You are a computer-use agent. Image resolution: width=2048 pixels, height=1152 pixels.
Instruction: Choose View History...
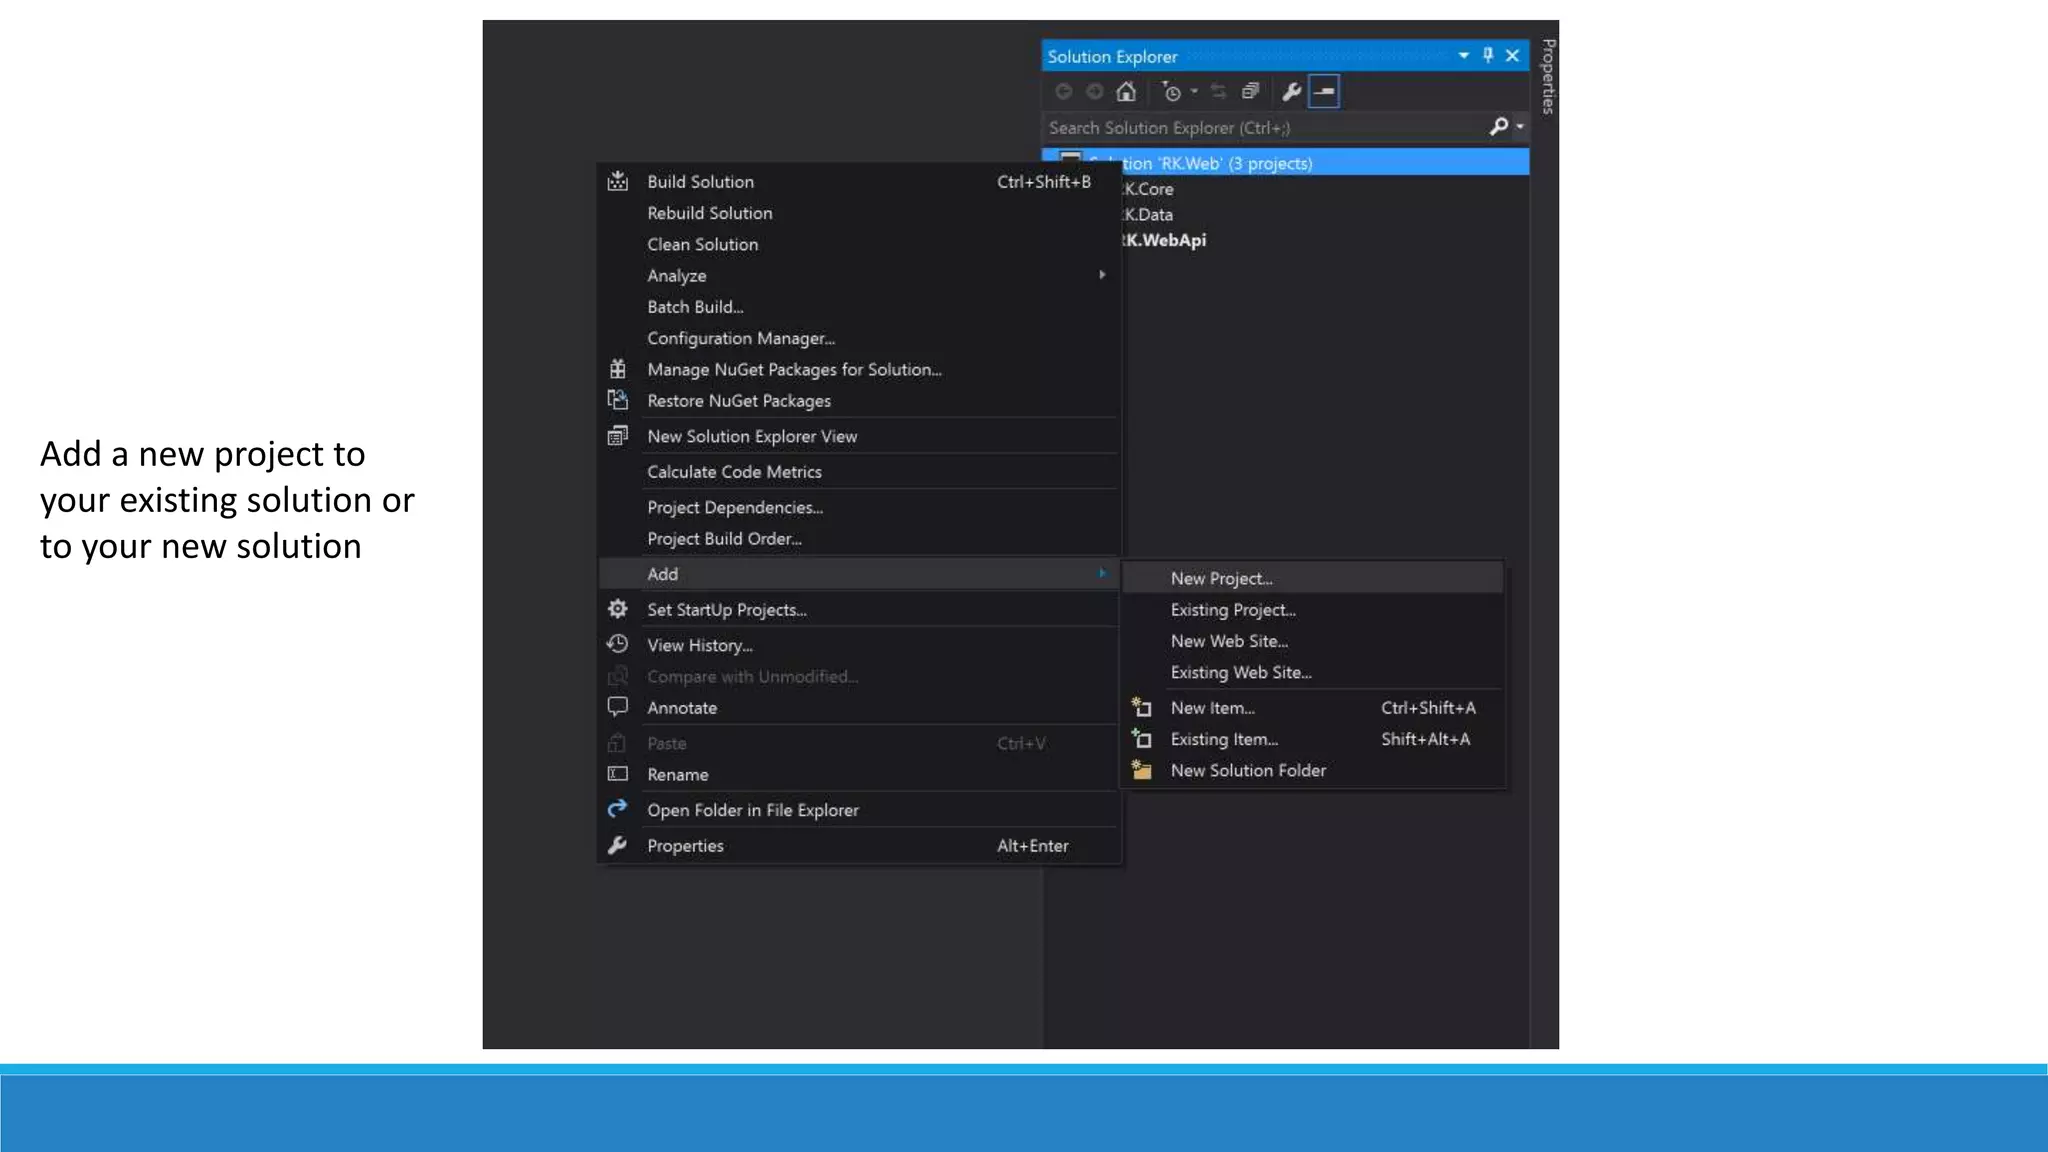pos(859,645)
